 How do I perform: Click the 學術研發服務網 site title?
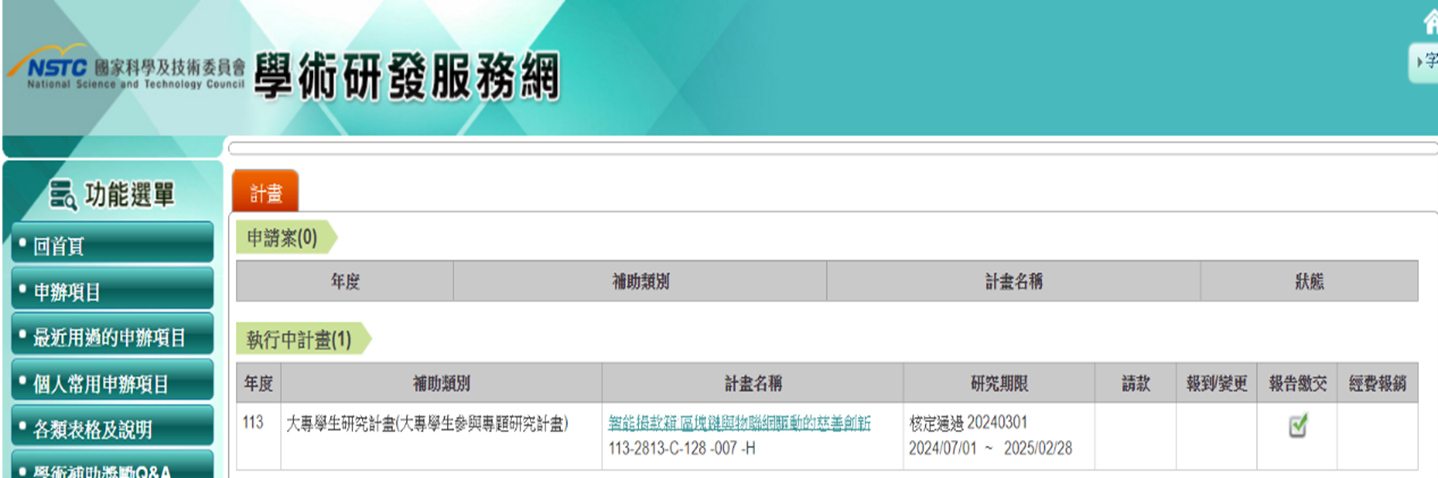coord(407,76)
